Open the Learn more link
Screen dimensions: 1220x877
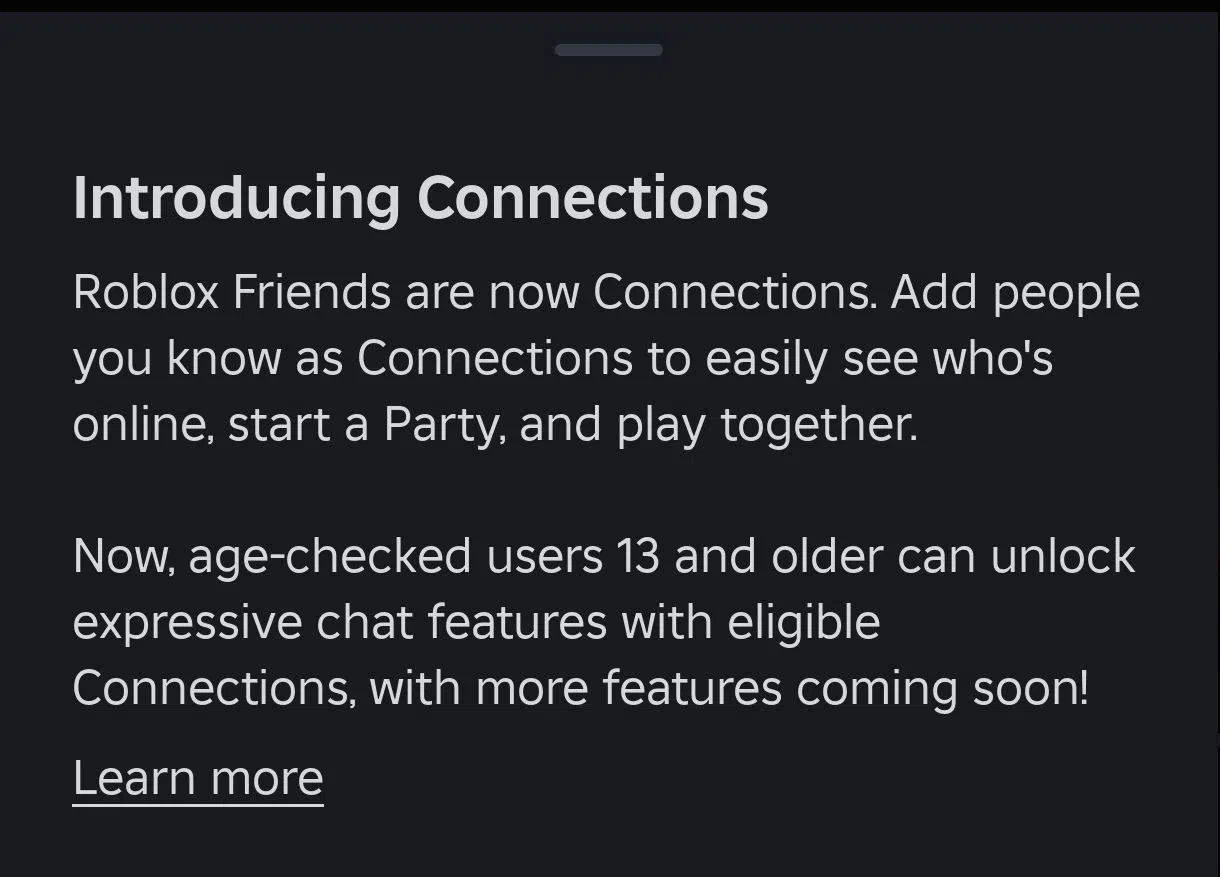[198, 777]
